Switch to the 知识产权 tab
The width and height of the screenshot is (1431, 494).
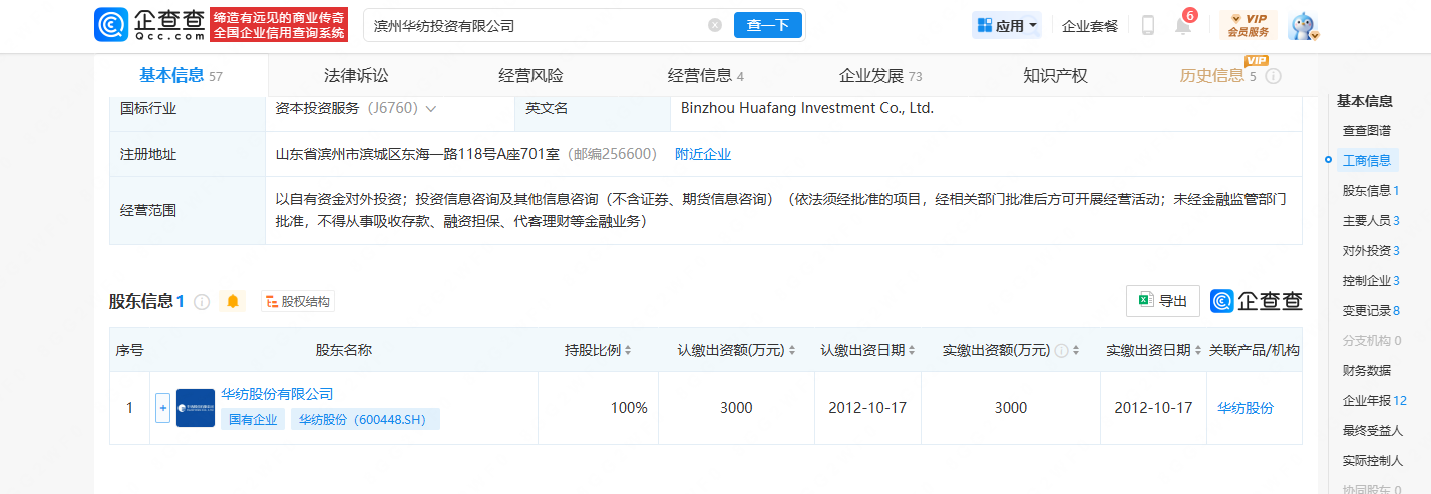[x=1055, y=76]
